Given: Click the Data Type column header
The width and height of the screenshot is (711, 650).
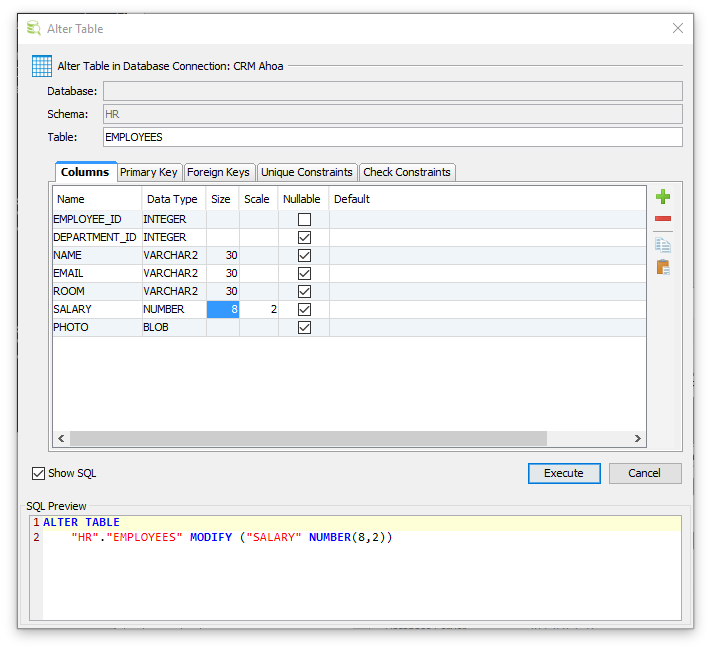Looking at the screenshot, I should click(x=174, y=199).
